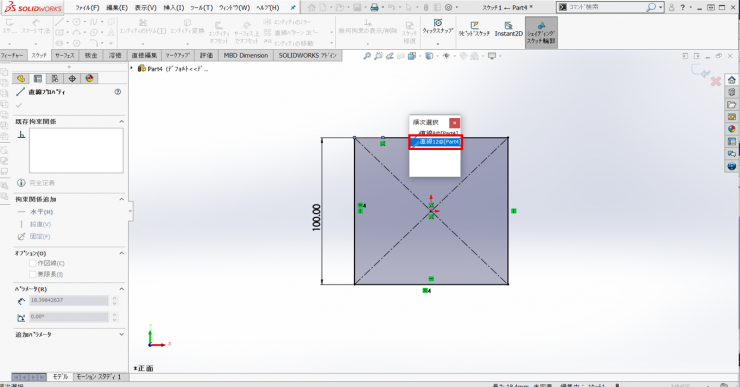The width and height of the screenshot is (740, 387).
Task: Open the DimXpertManager crosshair tab icon
Action: 72,78
